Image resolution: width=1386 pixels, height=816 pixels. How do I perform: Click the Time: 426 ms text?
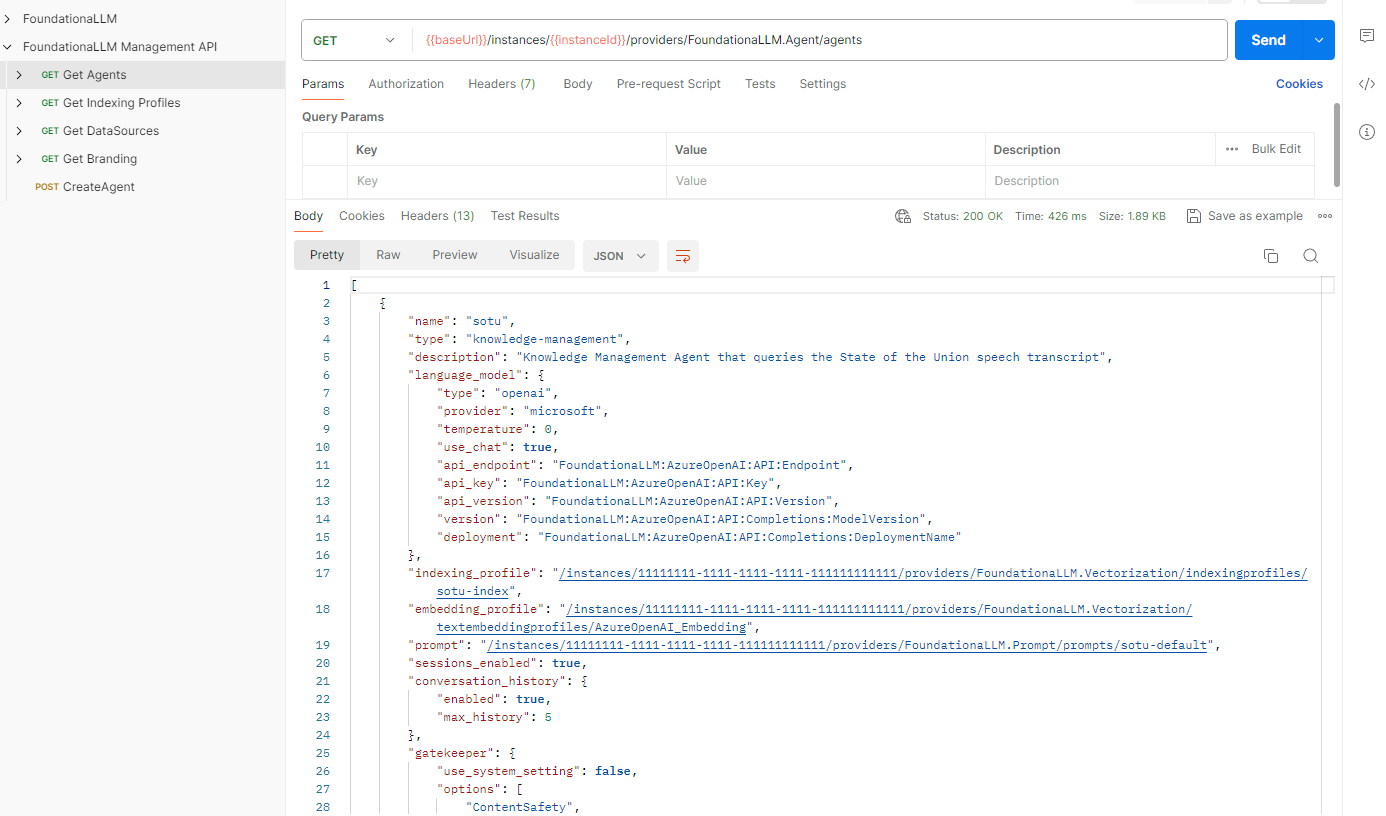coord(1050,216)
